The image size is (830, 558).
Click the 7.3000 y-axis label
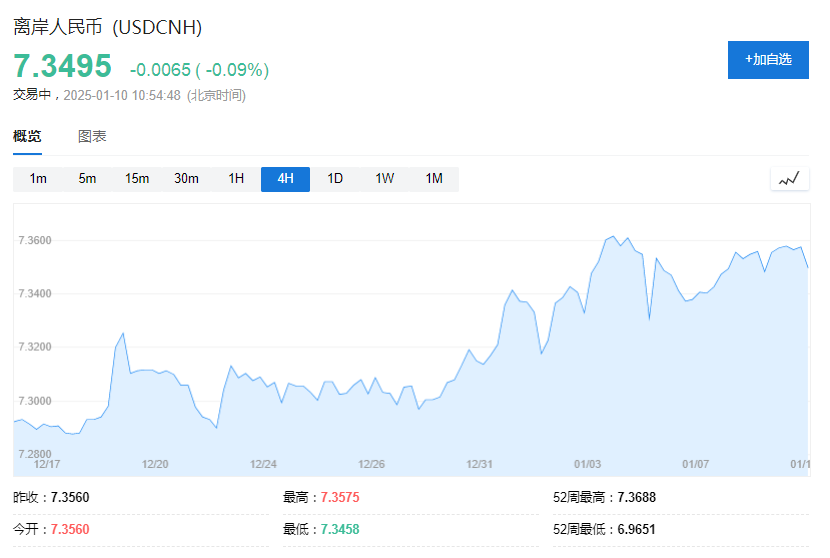point(35,401)
